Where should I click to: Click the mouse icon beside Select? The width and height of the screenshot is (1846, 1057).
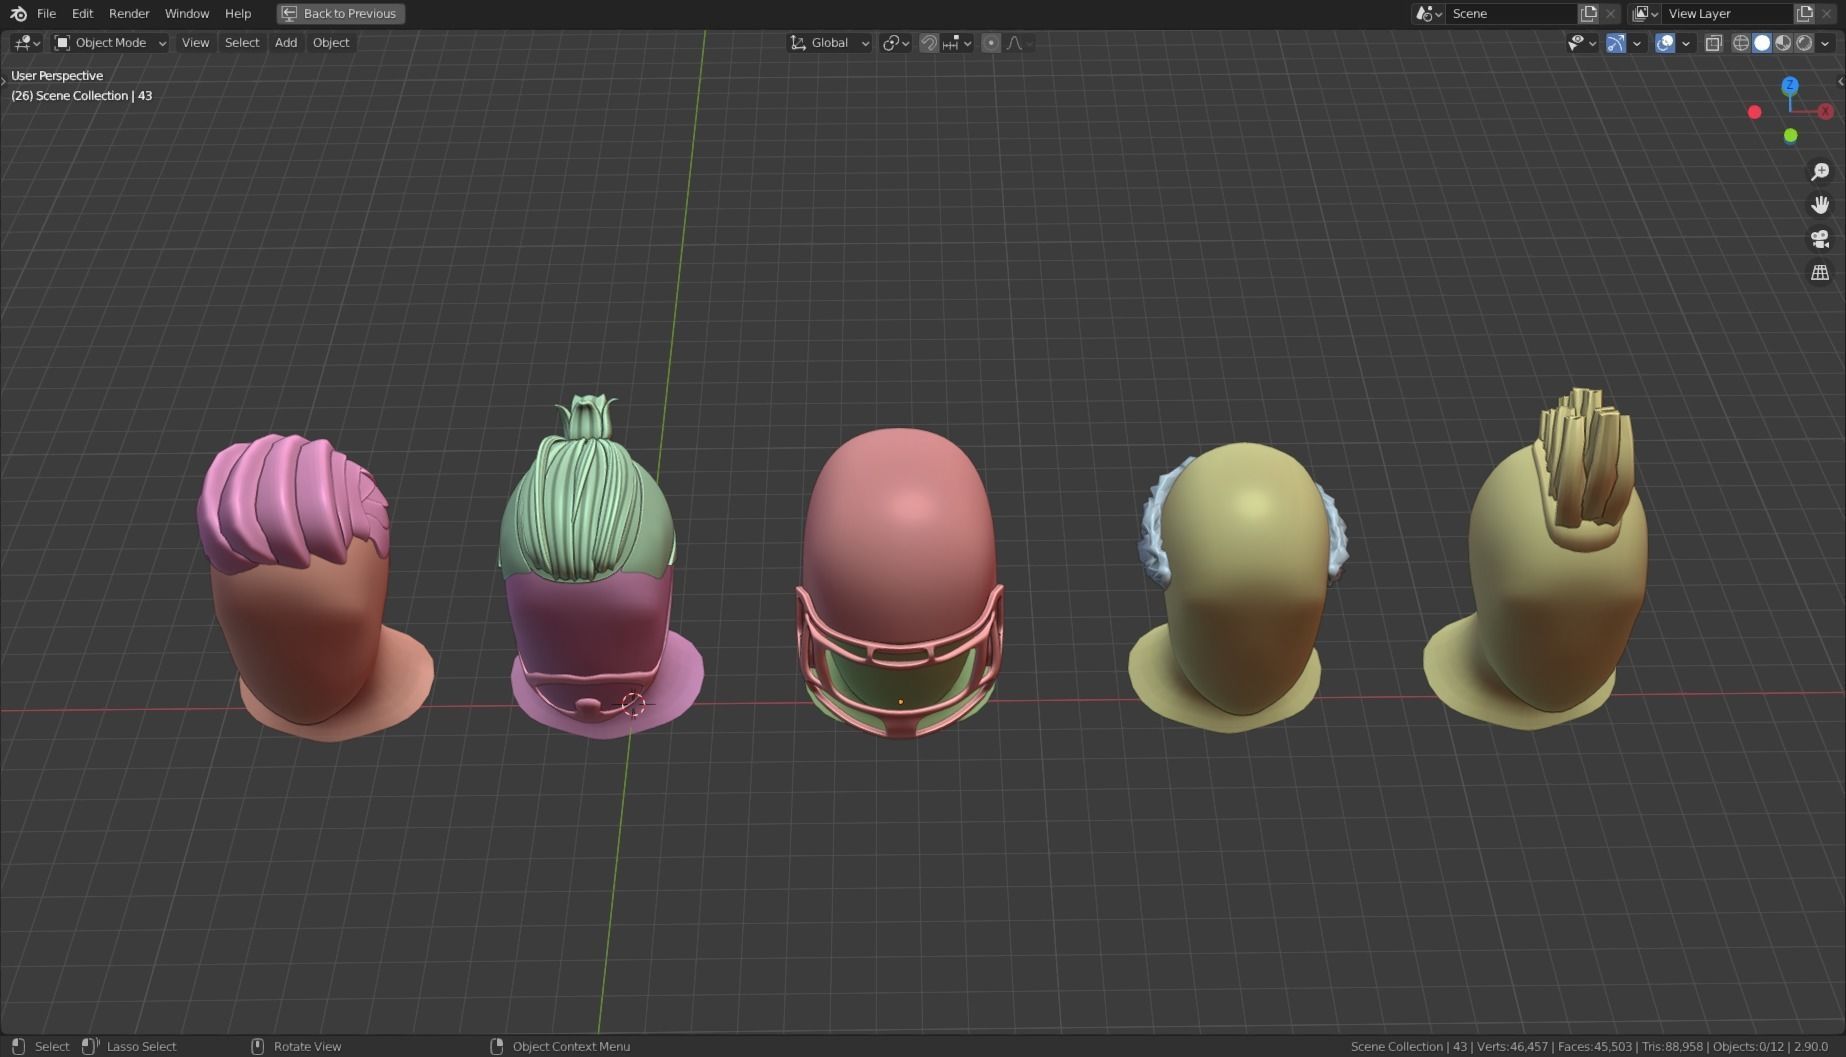(x=18, y=1046)
